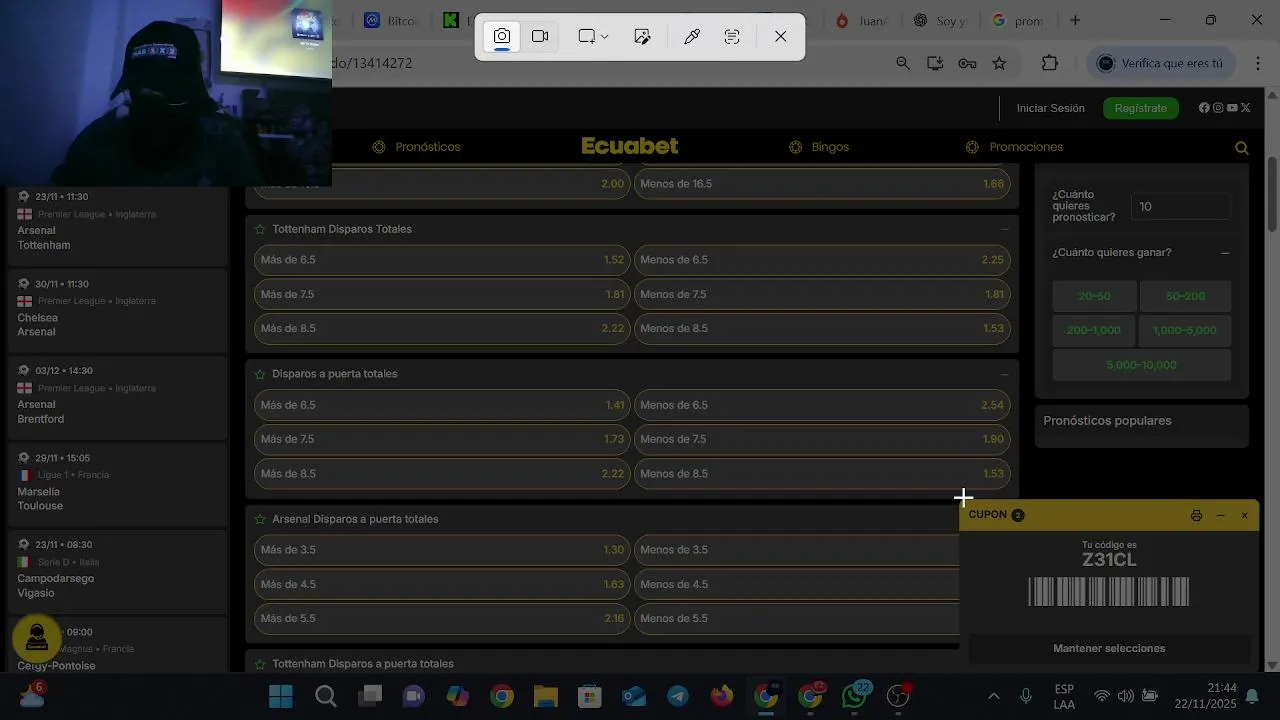Close the snipping toolbar with the X

(x=781, y=36)
